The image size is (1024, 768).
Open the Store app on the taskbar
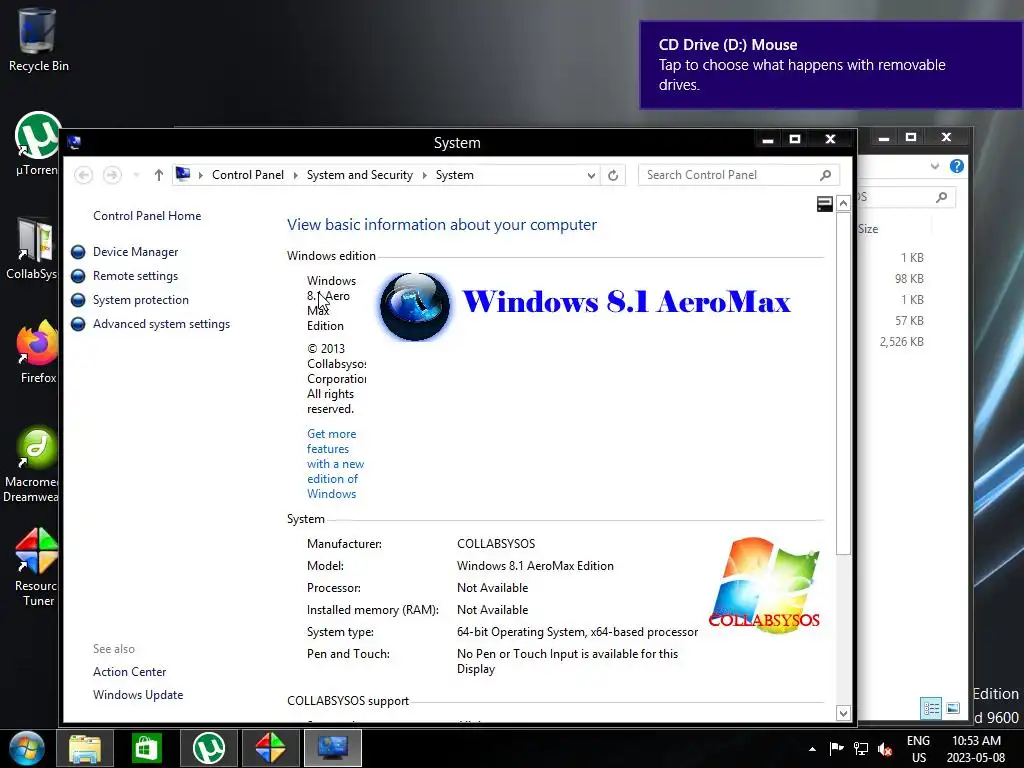pos(146,748)
